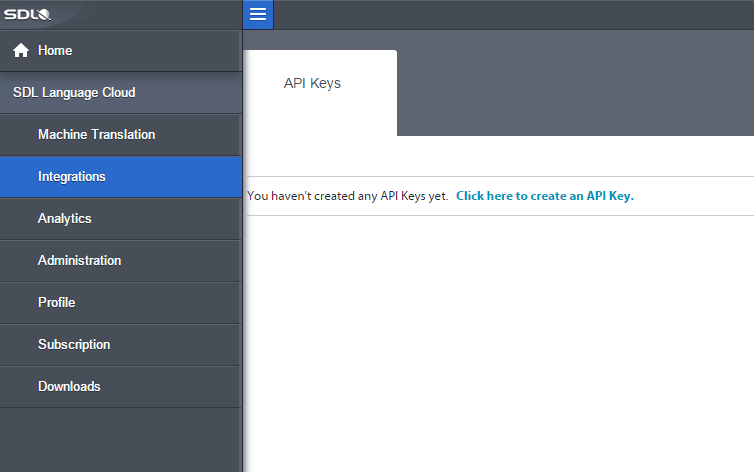Click empty sidebar space below Downloads

pyautogui.click(x=120, y=438)
